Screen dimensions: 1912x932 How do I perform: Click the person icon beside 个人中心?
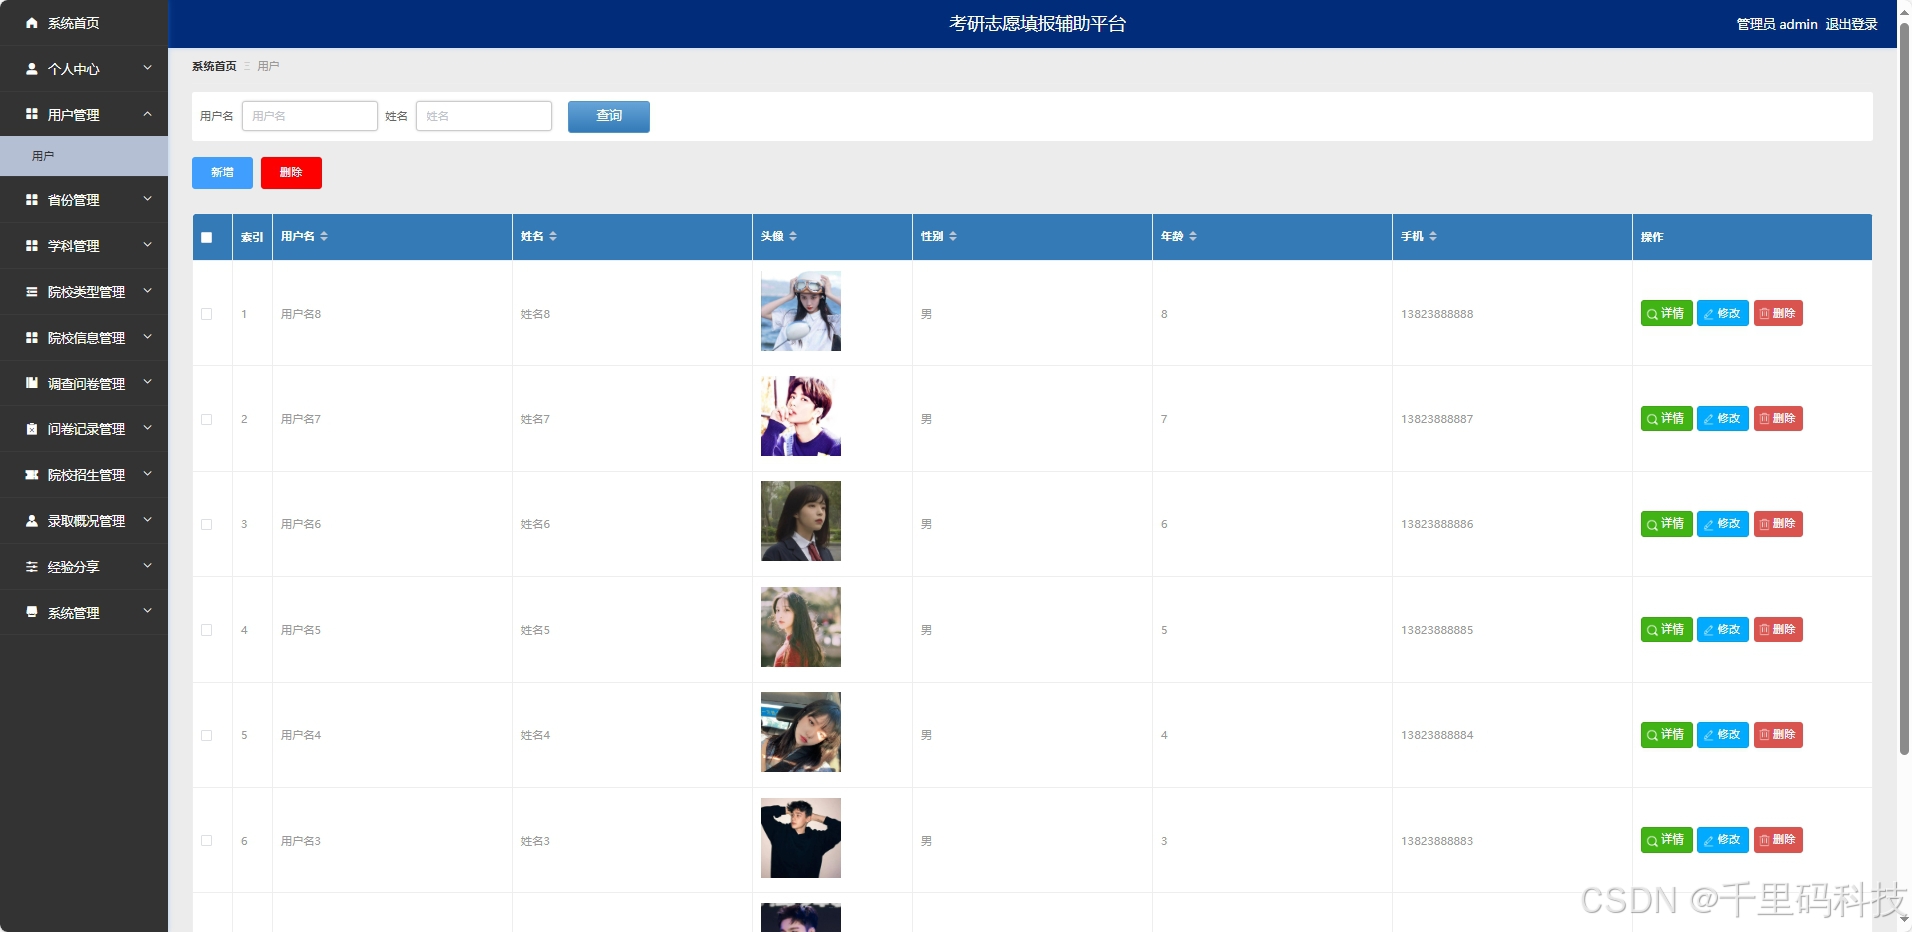[x=32, y=69]
